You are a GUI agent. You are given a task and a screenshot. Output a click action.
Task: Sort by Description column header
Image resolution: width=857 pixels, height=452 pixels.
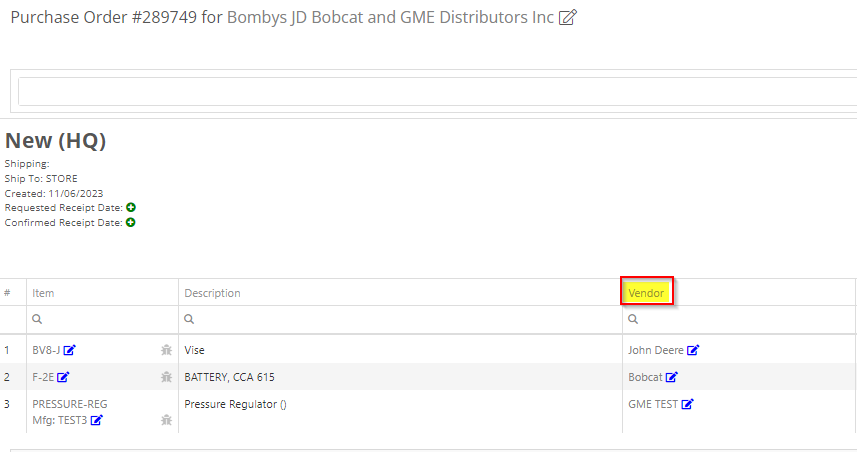[x=212, y=293]
